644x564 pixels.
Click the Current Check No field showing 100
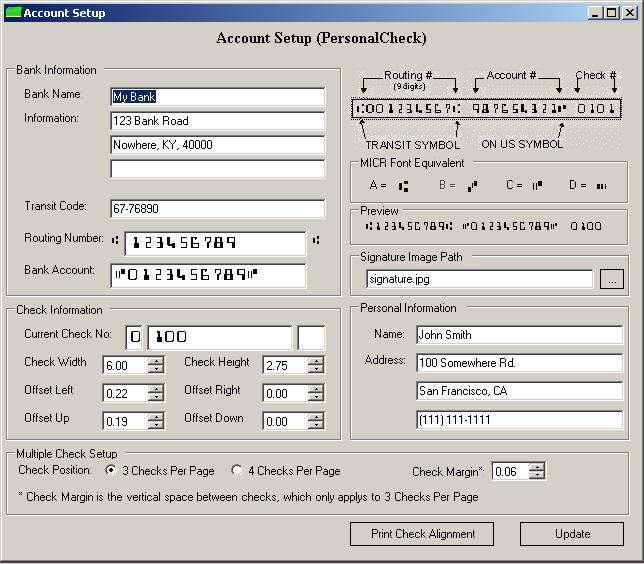tap(219, 338)
